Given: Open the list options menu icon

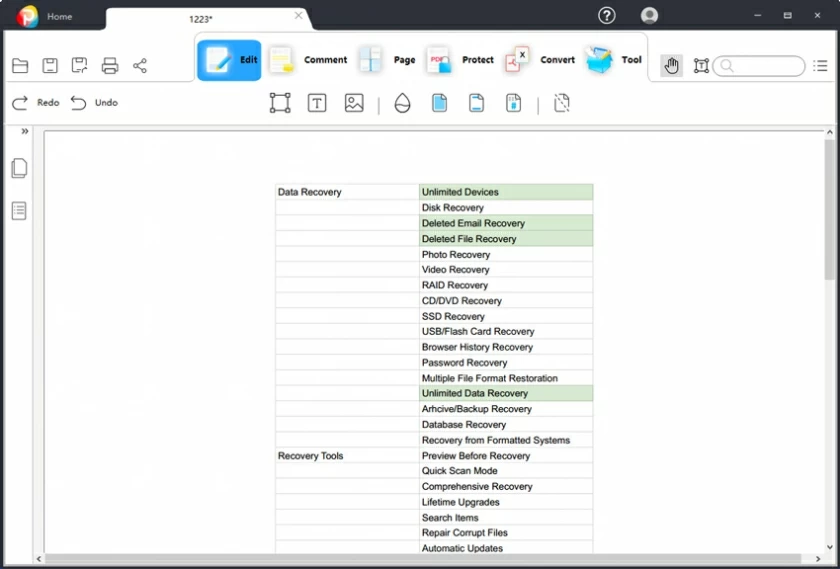Looking at the screenshot, I should point(820,66).
